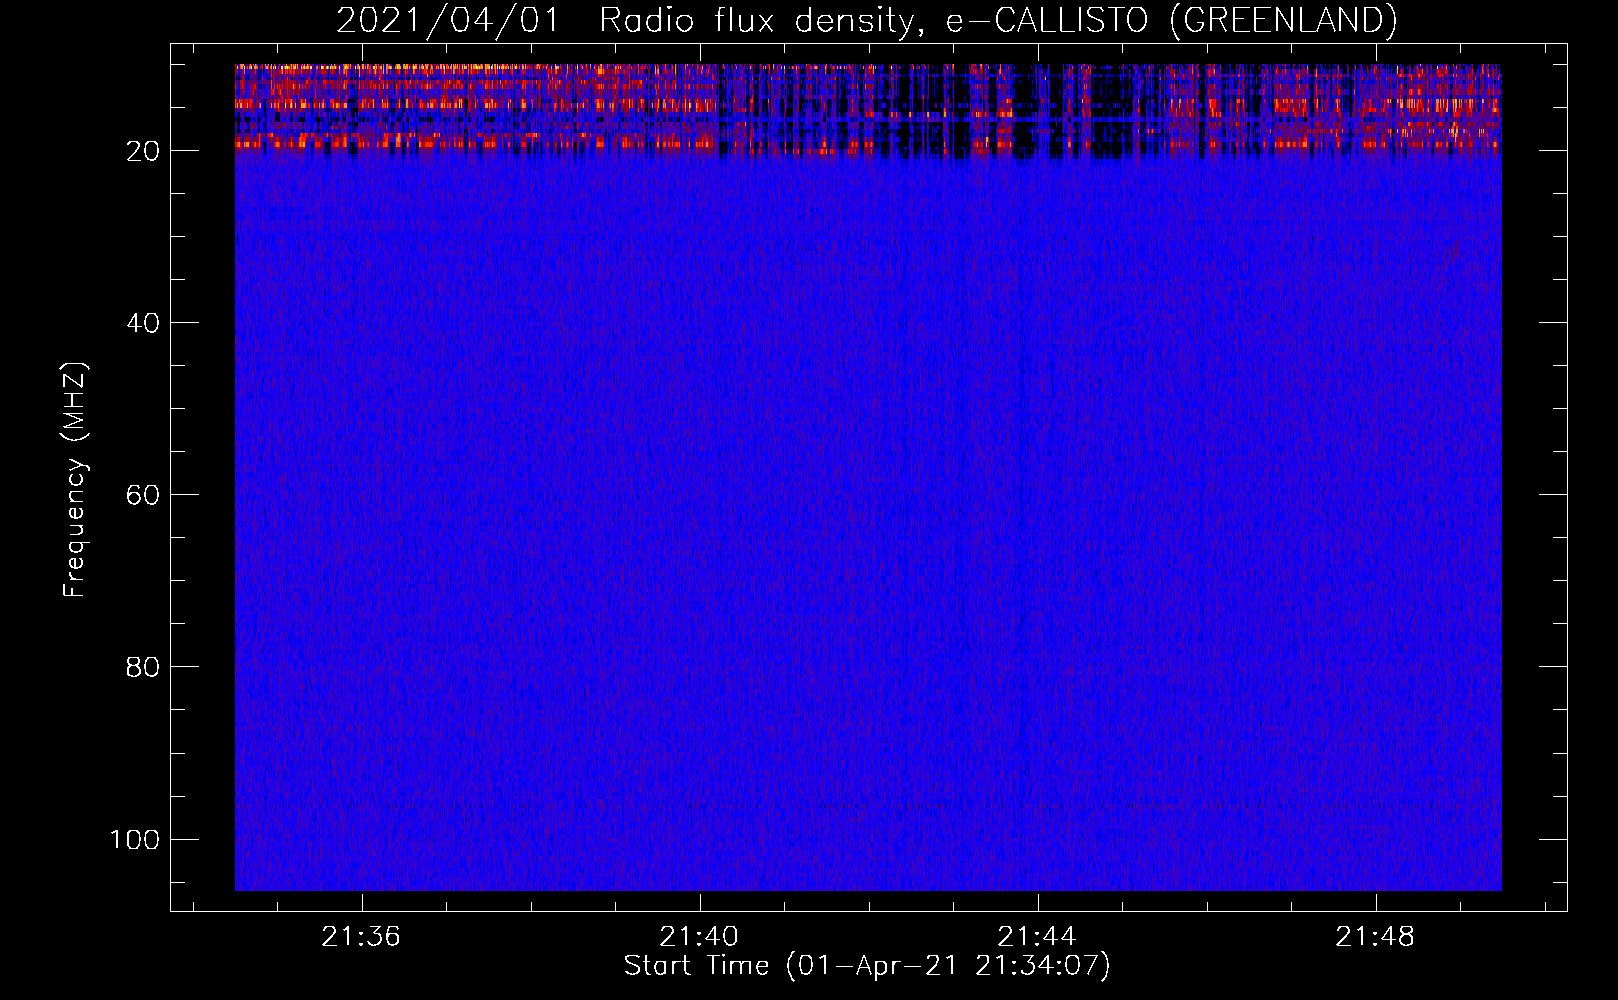
Task: Click the time tick label '21:48'
Action: [1376, 936]
